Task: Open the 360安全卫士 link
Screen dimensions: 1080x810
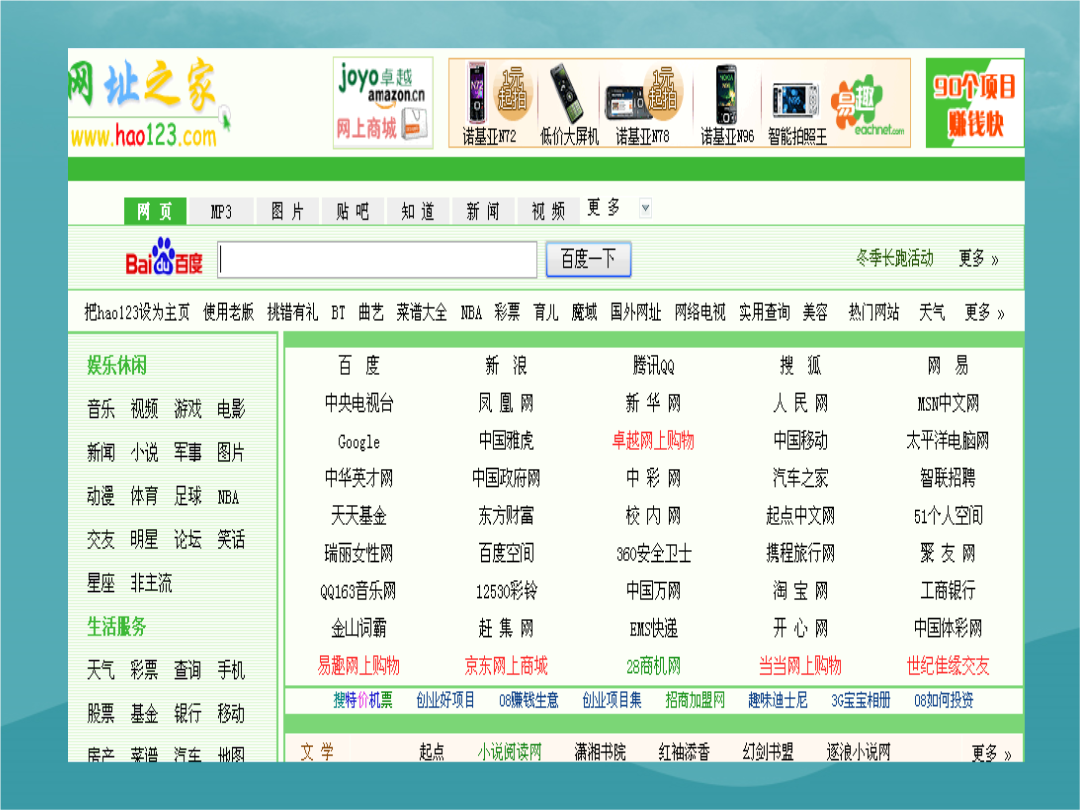Action: (x=654, y=554)
